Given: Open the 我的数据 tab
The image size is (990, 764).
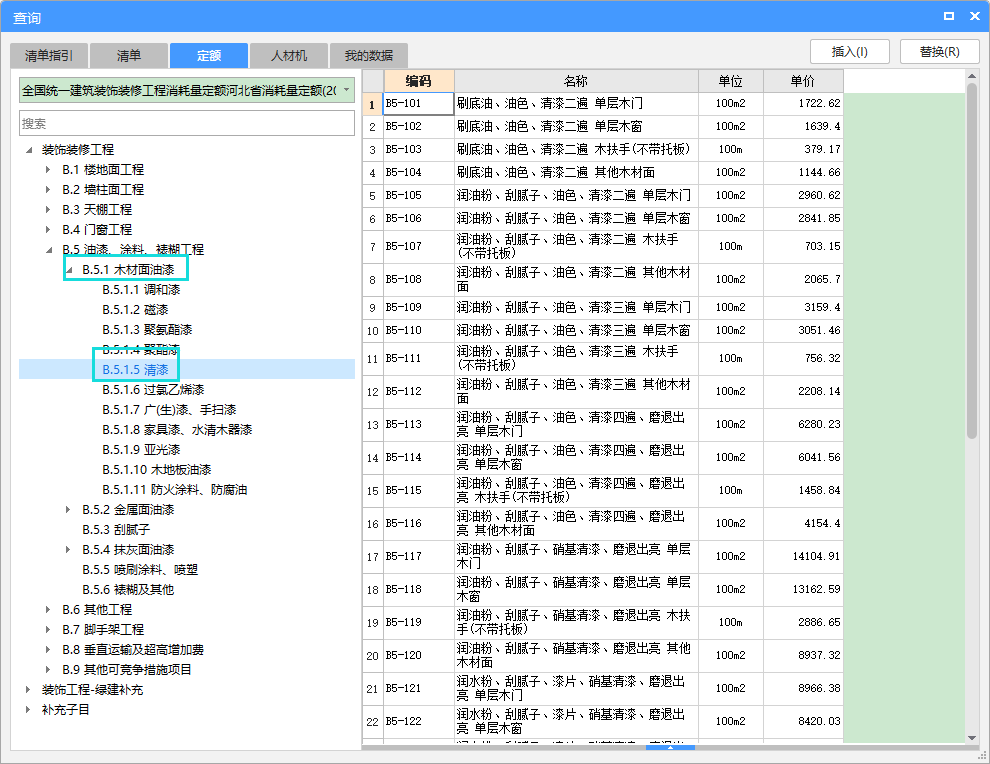Looking at the screenshot, I should click(368, 56).
